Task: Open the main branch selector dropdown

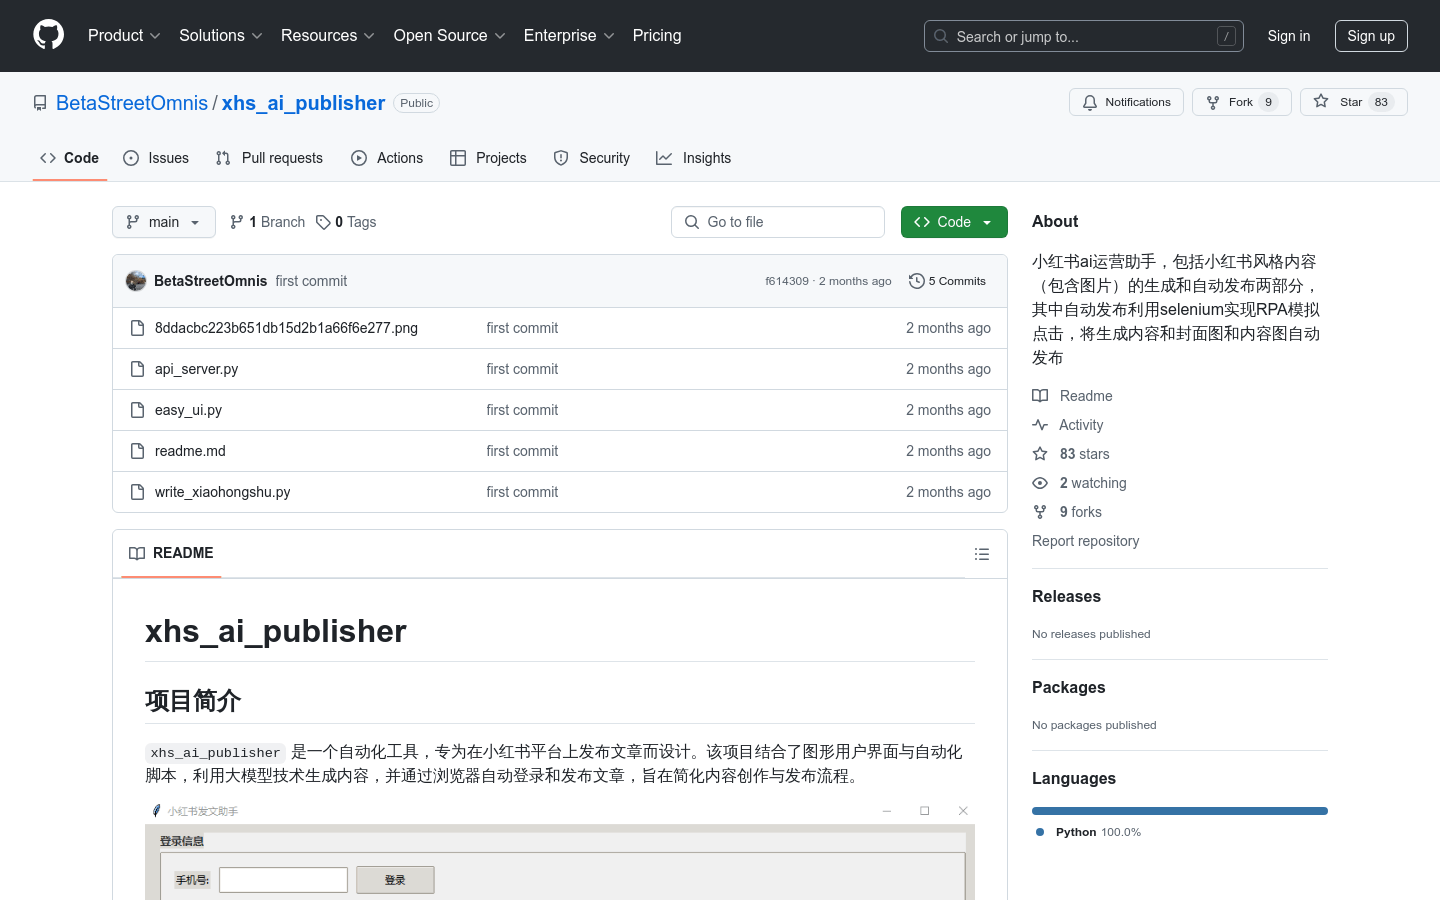Action: tap(164, 222)
